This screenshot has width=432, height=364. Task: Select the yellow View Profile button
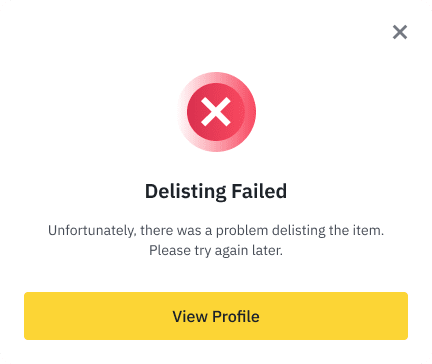(x=216, y=316)
